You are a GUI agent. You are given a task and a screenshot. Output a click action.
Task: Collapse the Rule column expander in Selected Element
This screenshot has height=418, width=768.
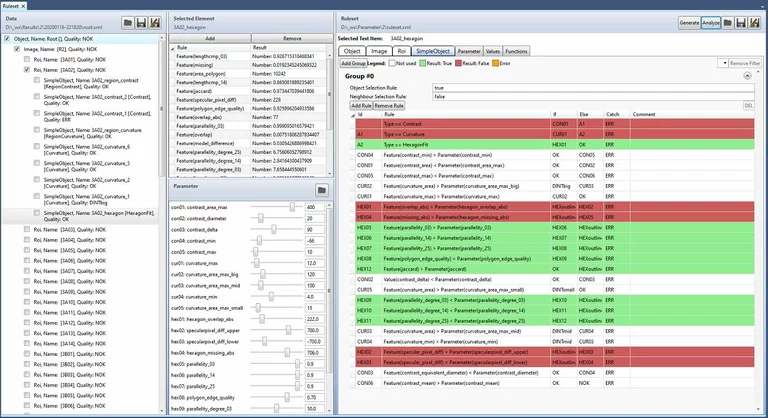(x=172, y=48)
